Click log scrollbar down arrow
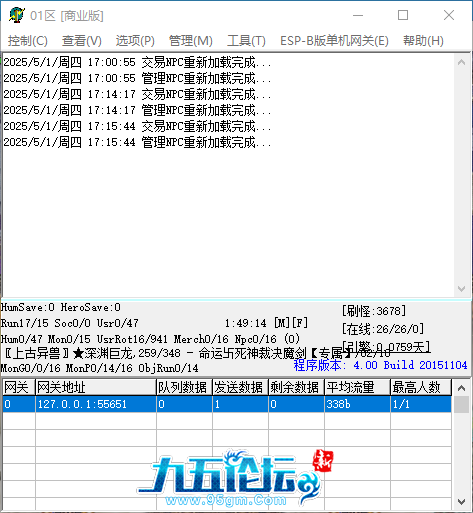Viewport: 473px width, 513px height. pyautogui.click(x=461, y=289)
